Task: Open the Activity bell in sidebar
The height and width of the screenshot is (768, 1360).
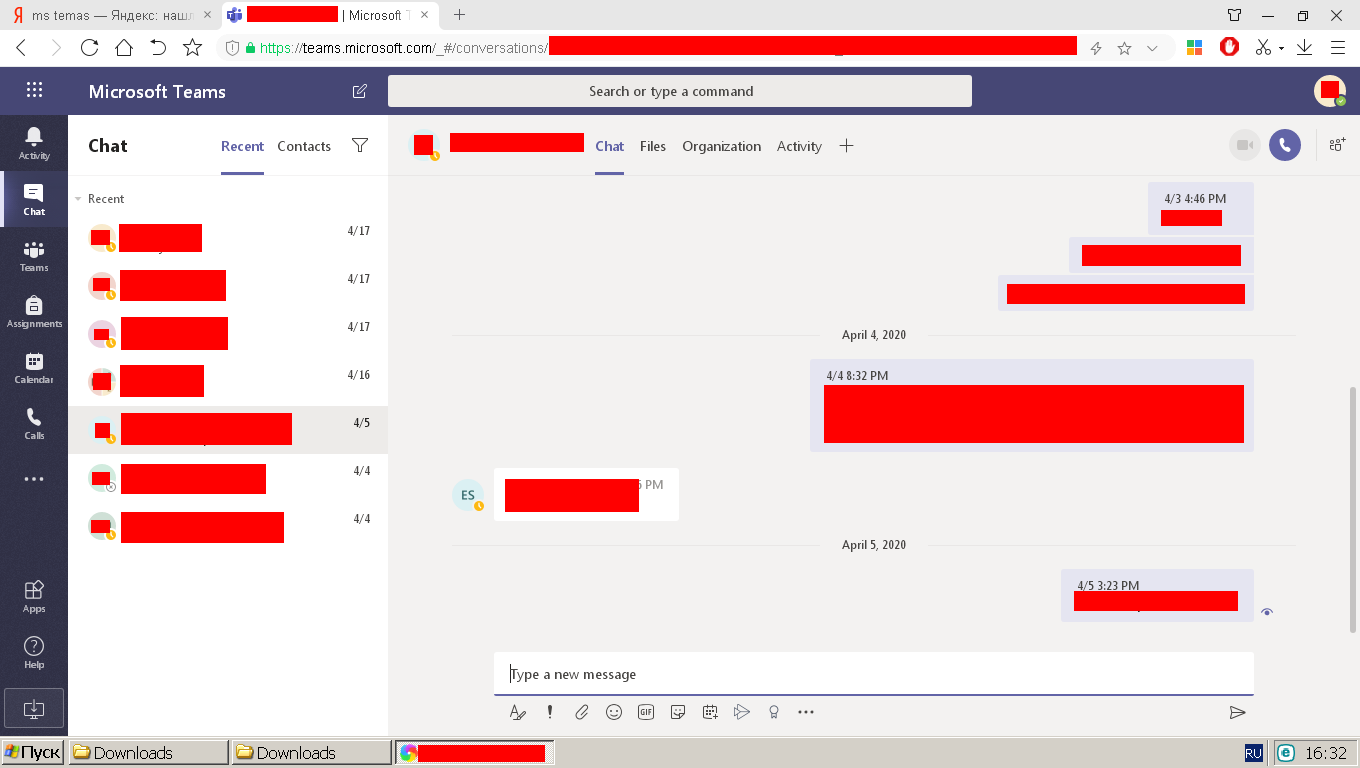Action: [34, 143]
